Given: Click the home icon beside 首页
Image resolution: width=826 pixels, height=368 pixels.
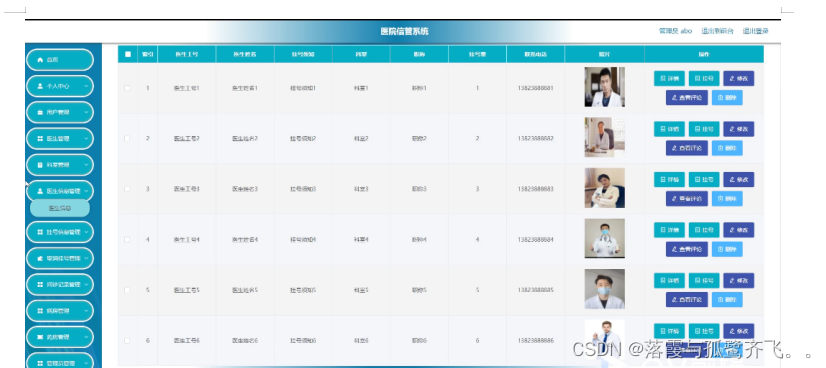Looking at the screenshot, I should (x=40, y=60).
